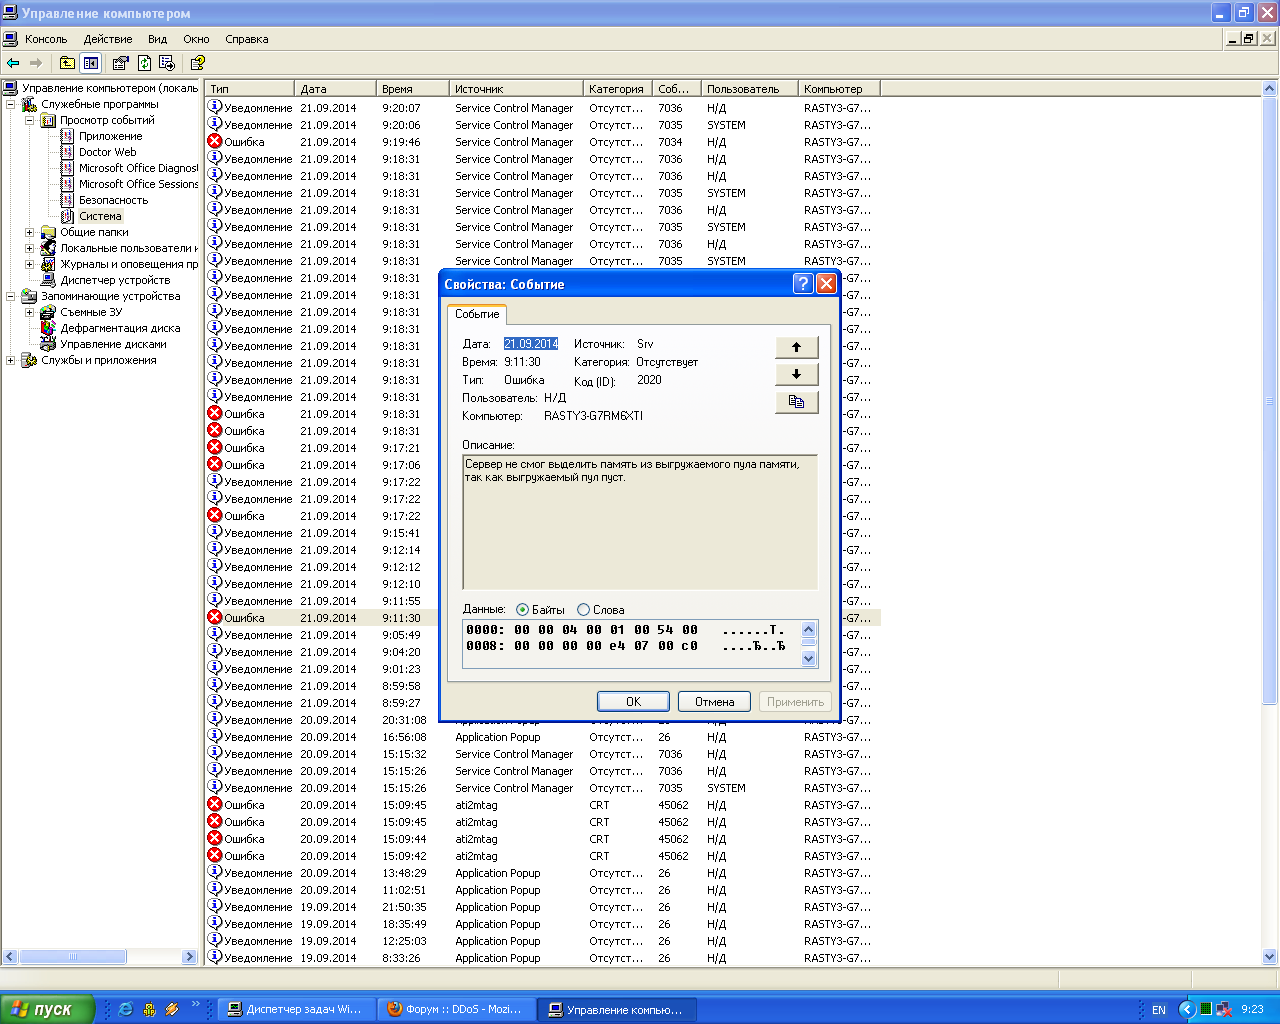Click Отмена in event properties dialog

coord(715,702)
